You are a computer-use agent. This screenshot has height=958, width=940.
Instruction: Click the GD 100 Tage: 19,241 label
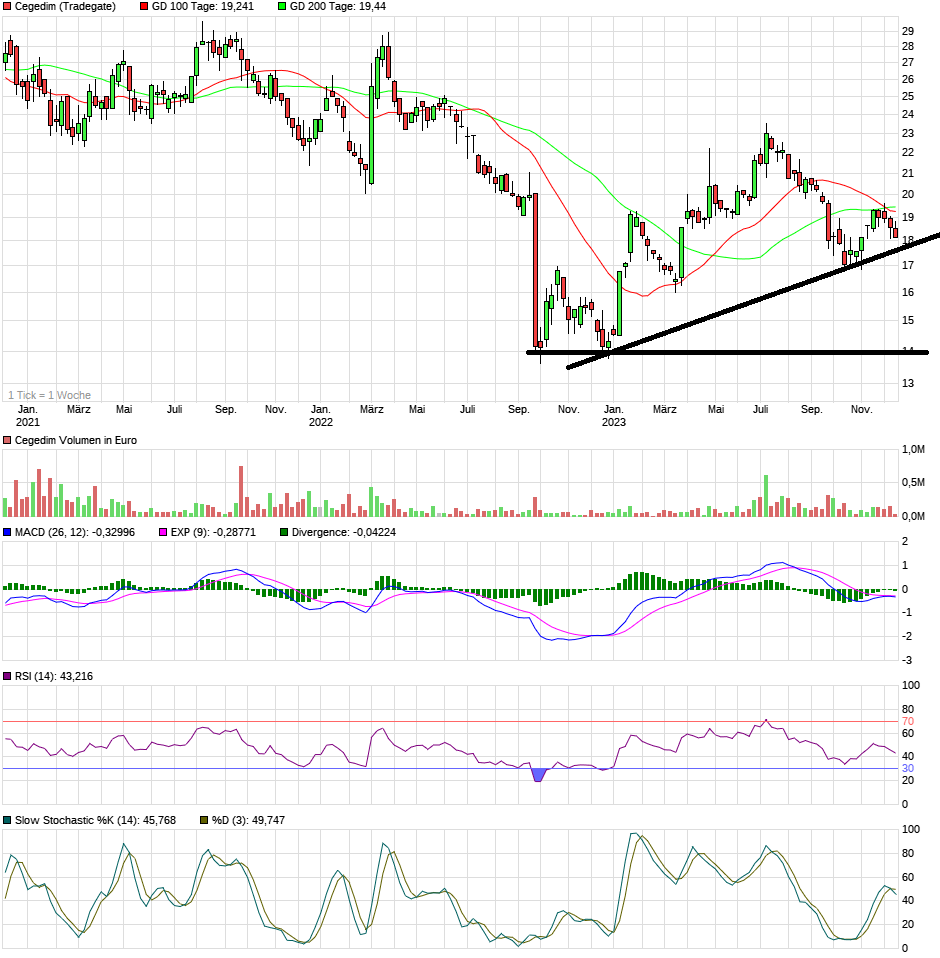(203, 6)
